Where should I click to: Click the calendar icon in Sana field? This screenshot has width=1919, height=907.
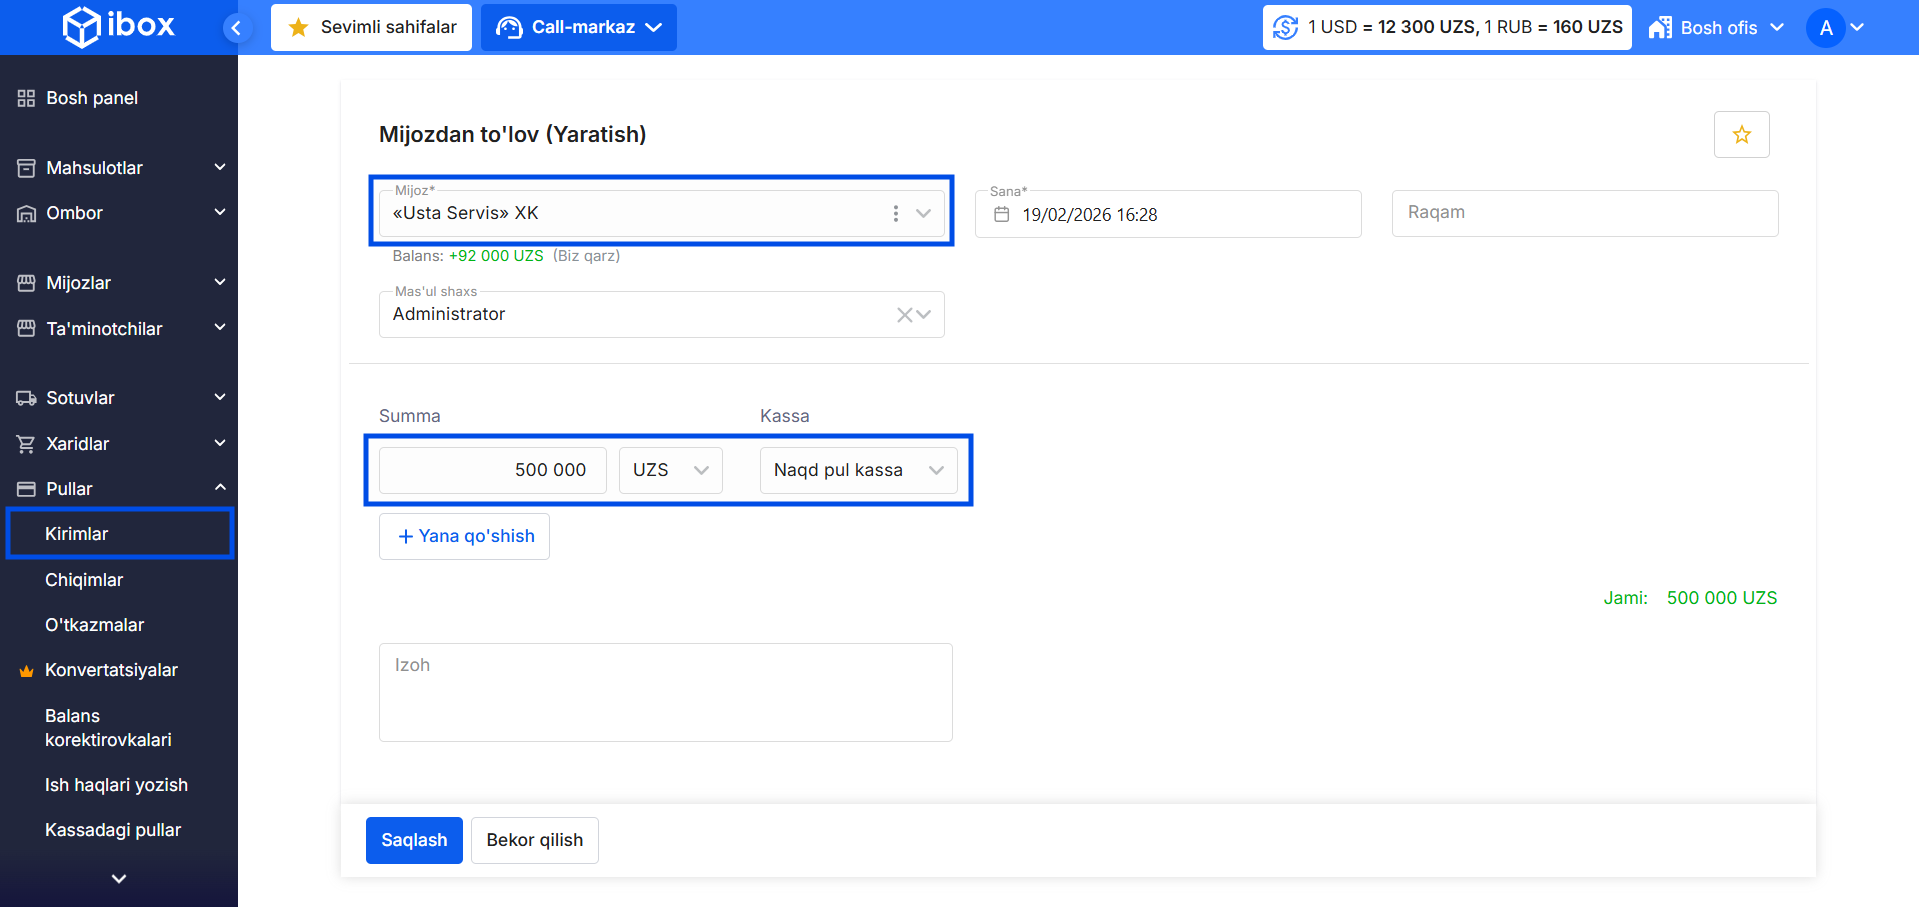pyautogui.click(x=1001, y=215)
